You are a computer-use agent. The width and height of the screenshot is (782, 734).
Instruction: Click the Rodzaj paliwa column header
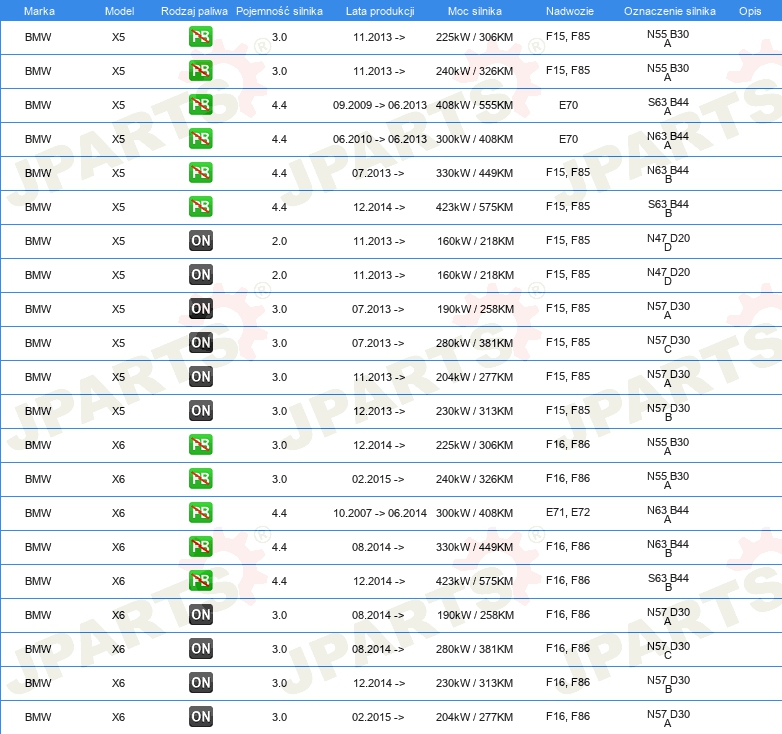pos(194,11)
